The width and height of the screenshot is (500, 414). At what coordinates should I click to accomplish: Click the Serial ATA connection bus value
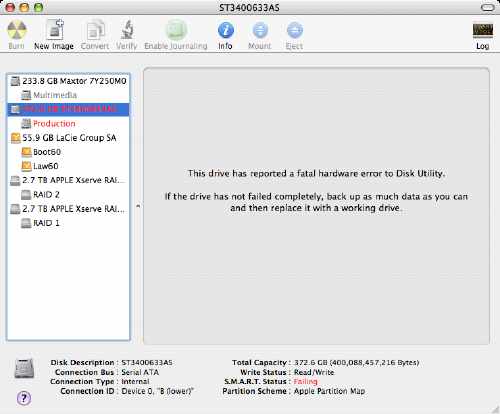140,372
